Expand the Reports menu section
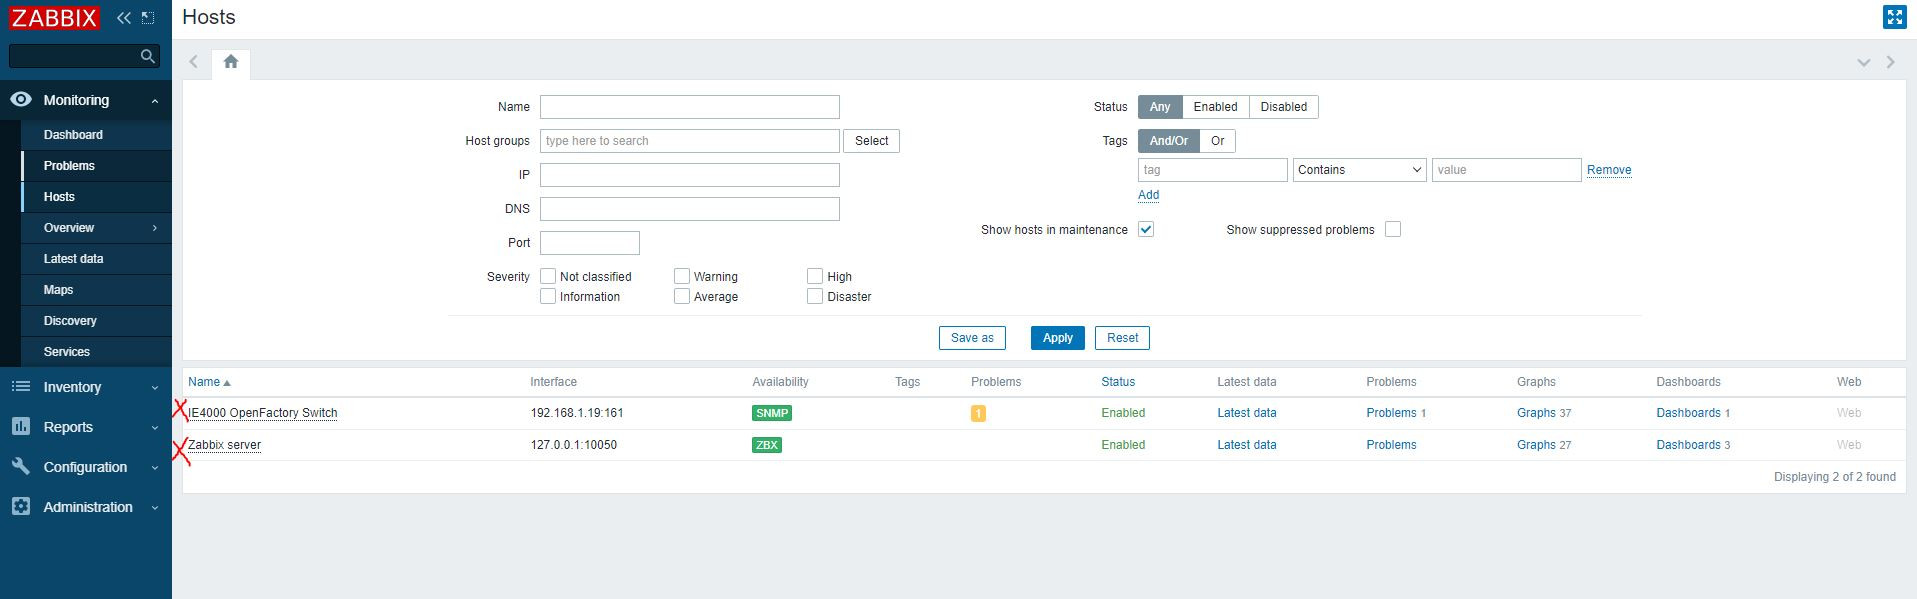 pyautogui.click(x=86, y=427)
